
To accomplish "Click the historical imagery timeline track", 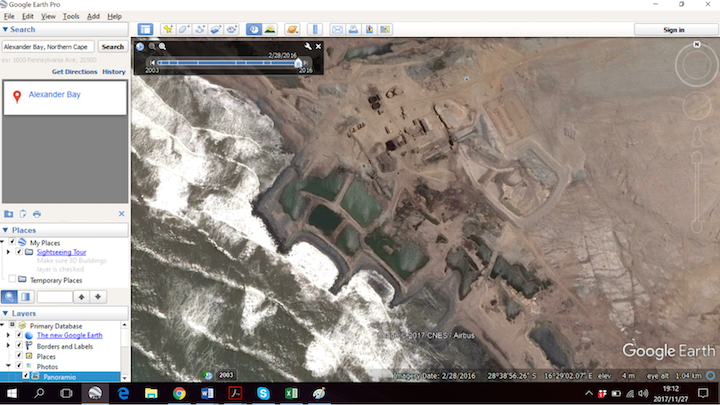I will point(227,63).
